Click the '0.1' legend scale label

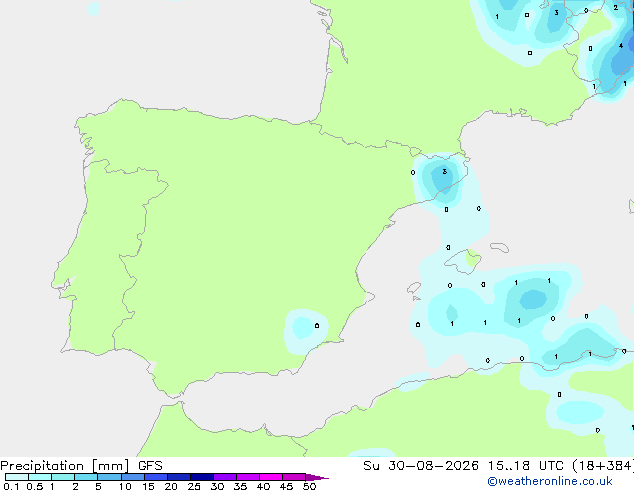pos(11,486)
